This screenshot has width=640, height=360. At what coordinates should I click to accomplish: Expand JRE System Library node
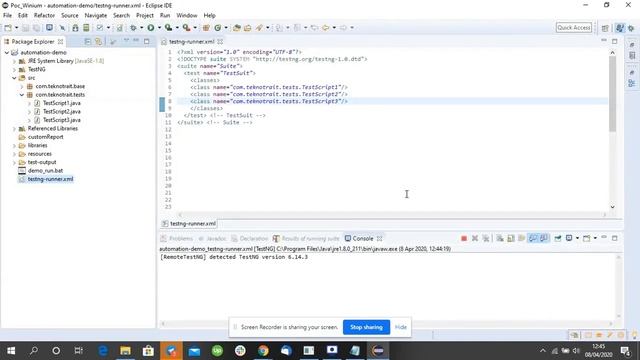tap(14, 61)
